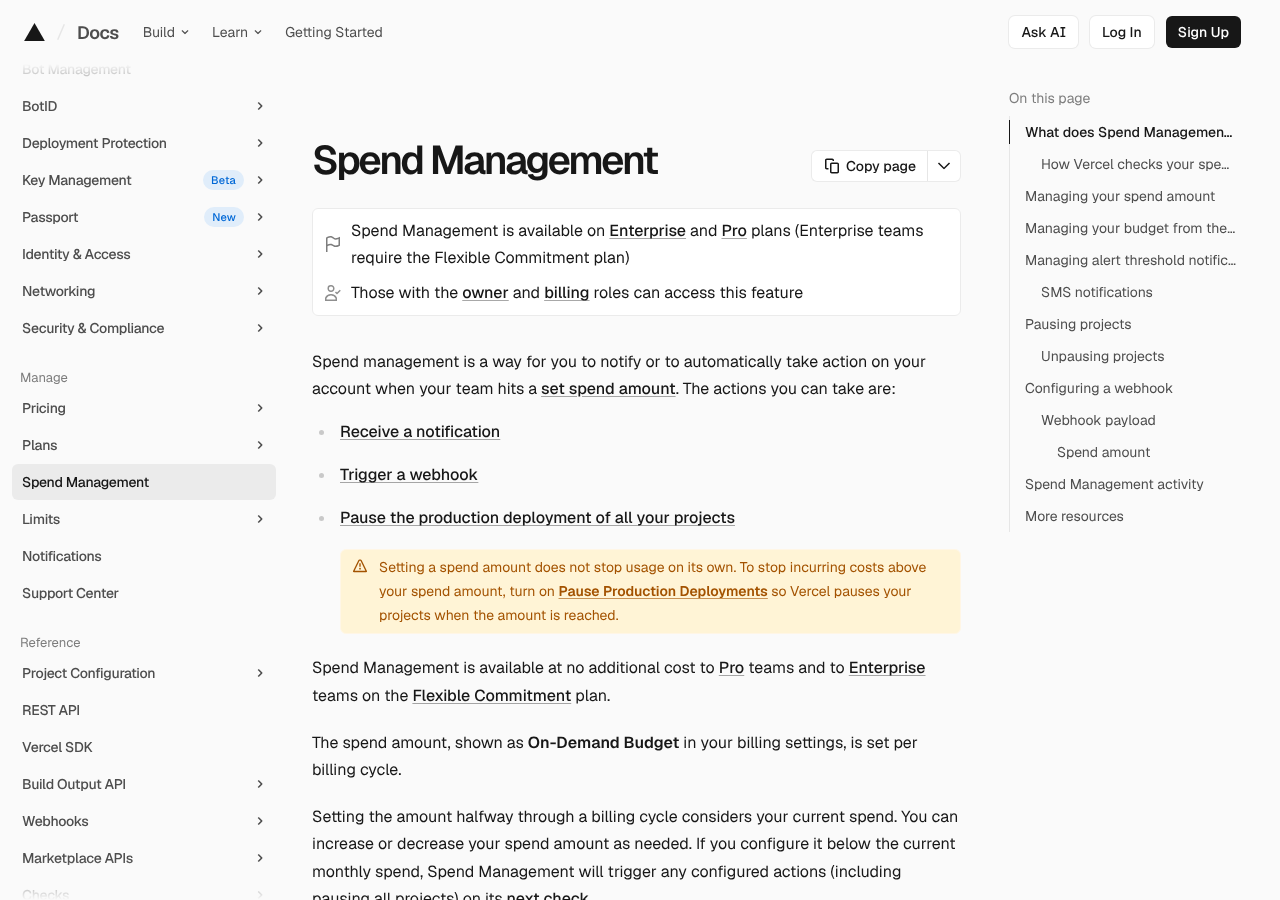The image size is (1280, 900).
Task: Follow the Trigger a webhook link
Action: click(x=409, y=475)
